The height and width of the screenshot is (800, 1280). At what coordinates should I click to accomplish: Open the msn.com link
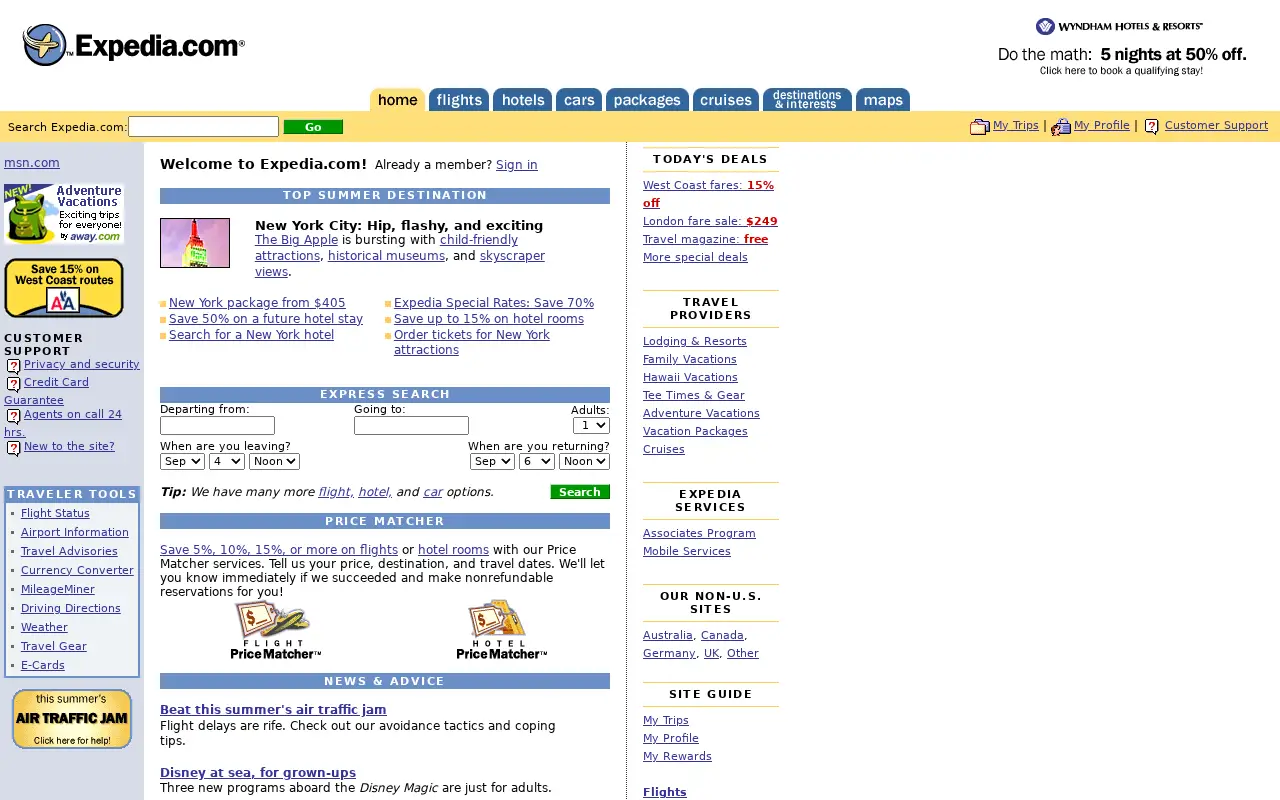click(x=32, y=163)
